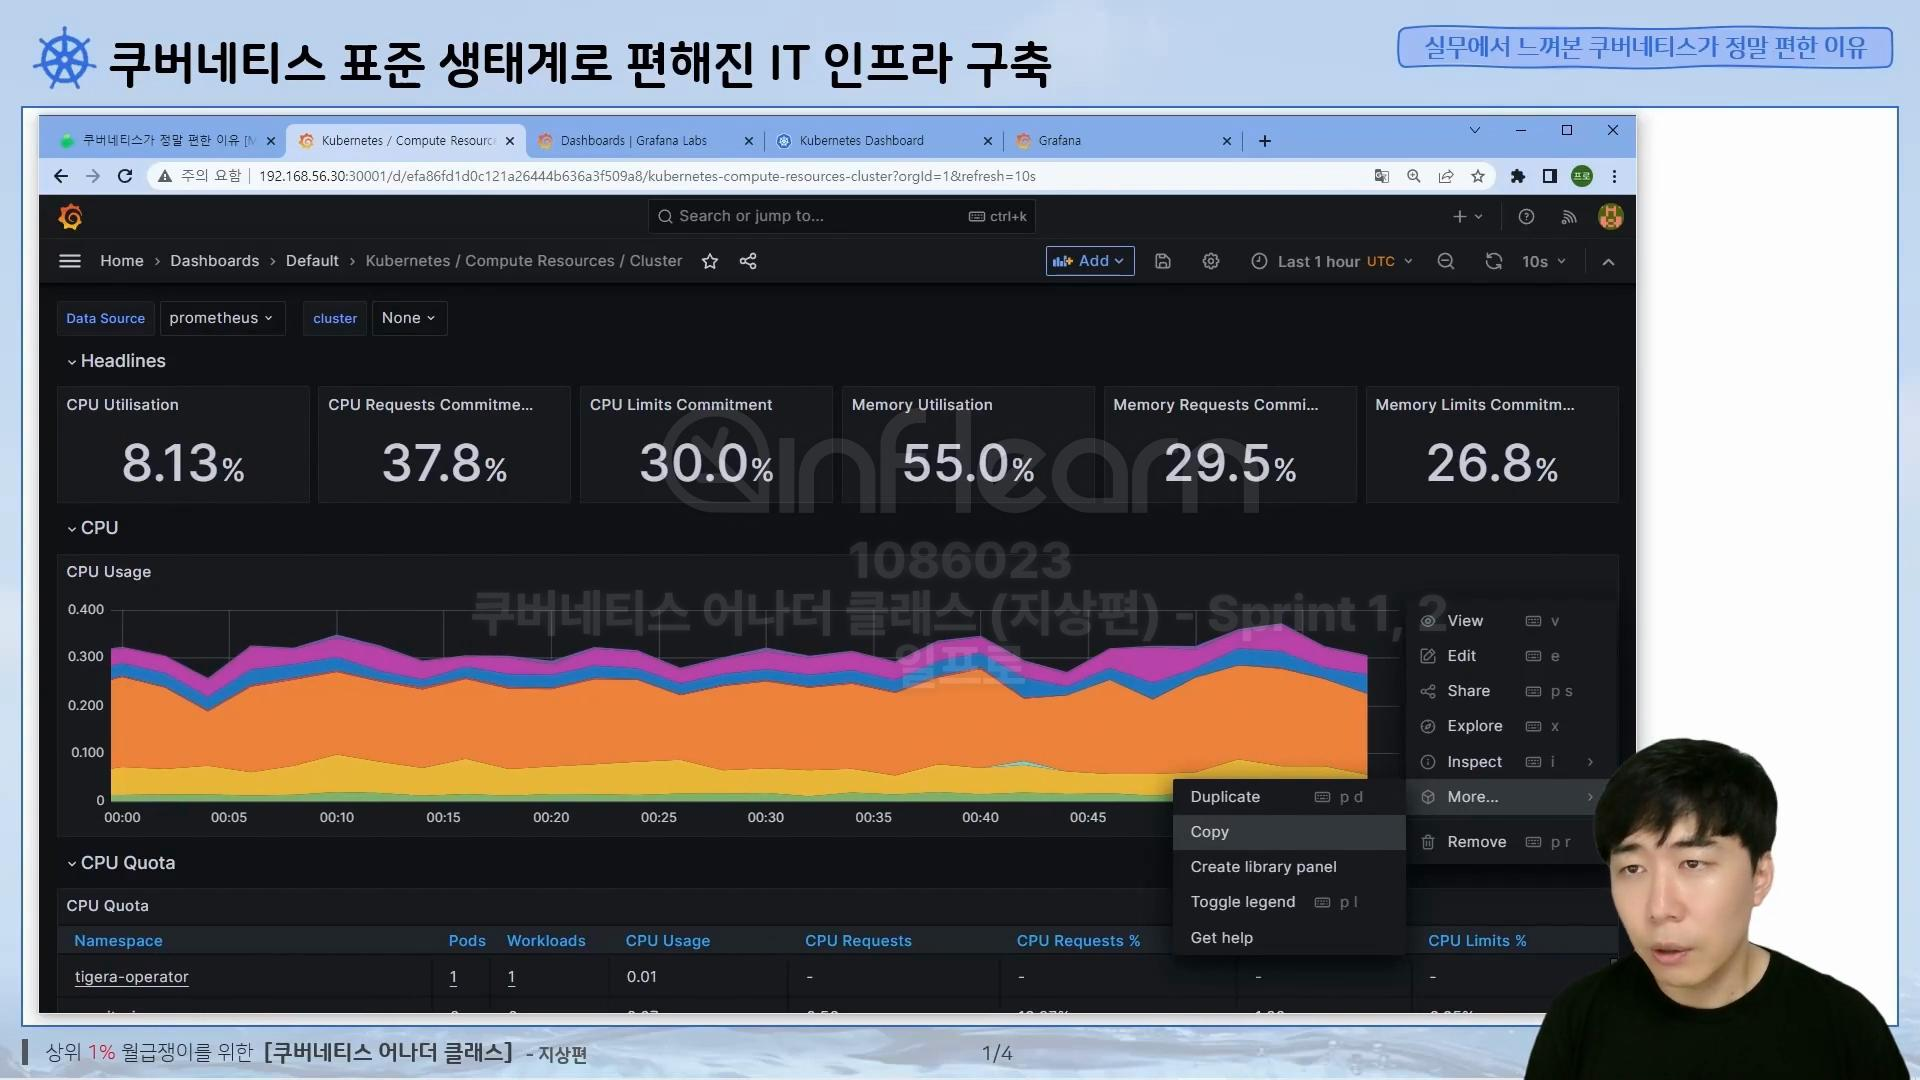This screenshot has width=1920, height=1080.
Task: Click the CPU Utilisation 8.13% panel
Action: coord(183,445)
